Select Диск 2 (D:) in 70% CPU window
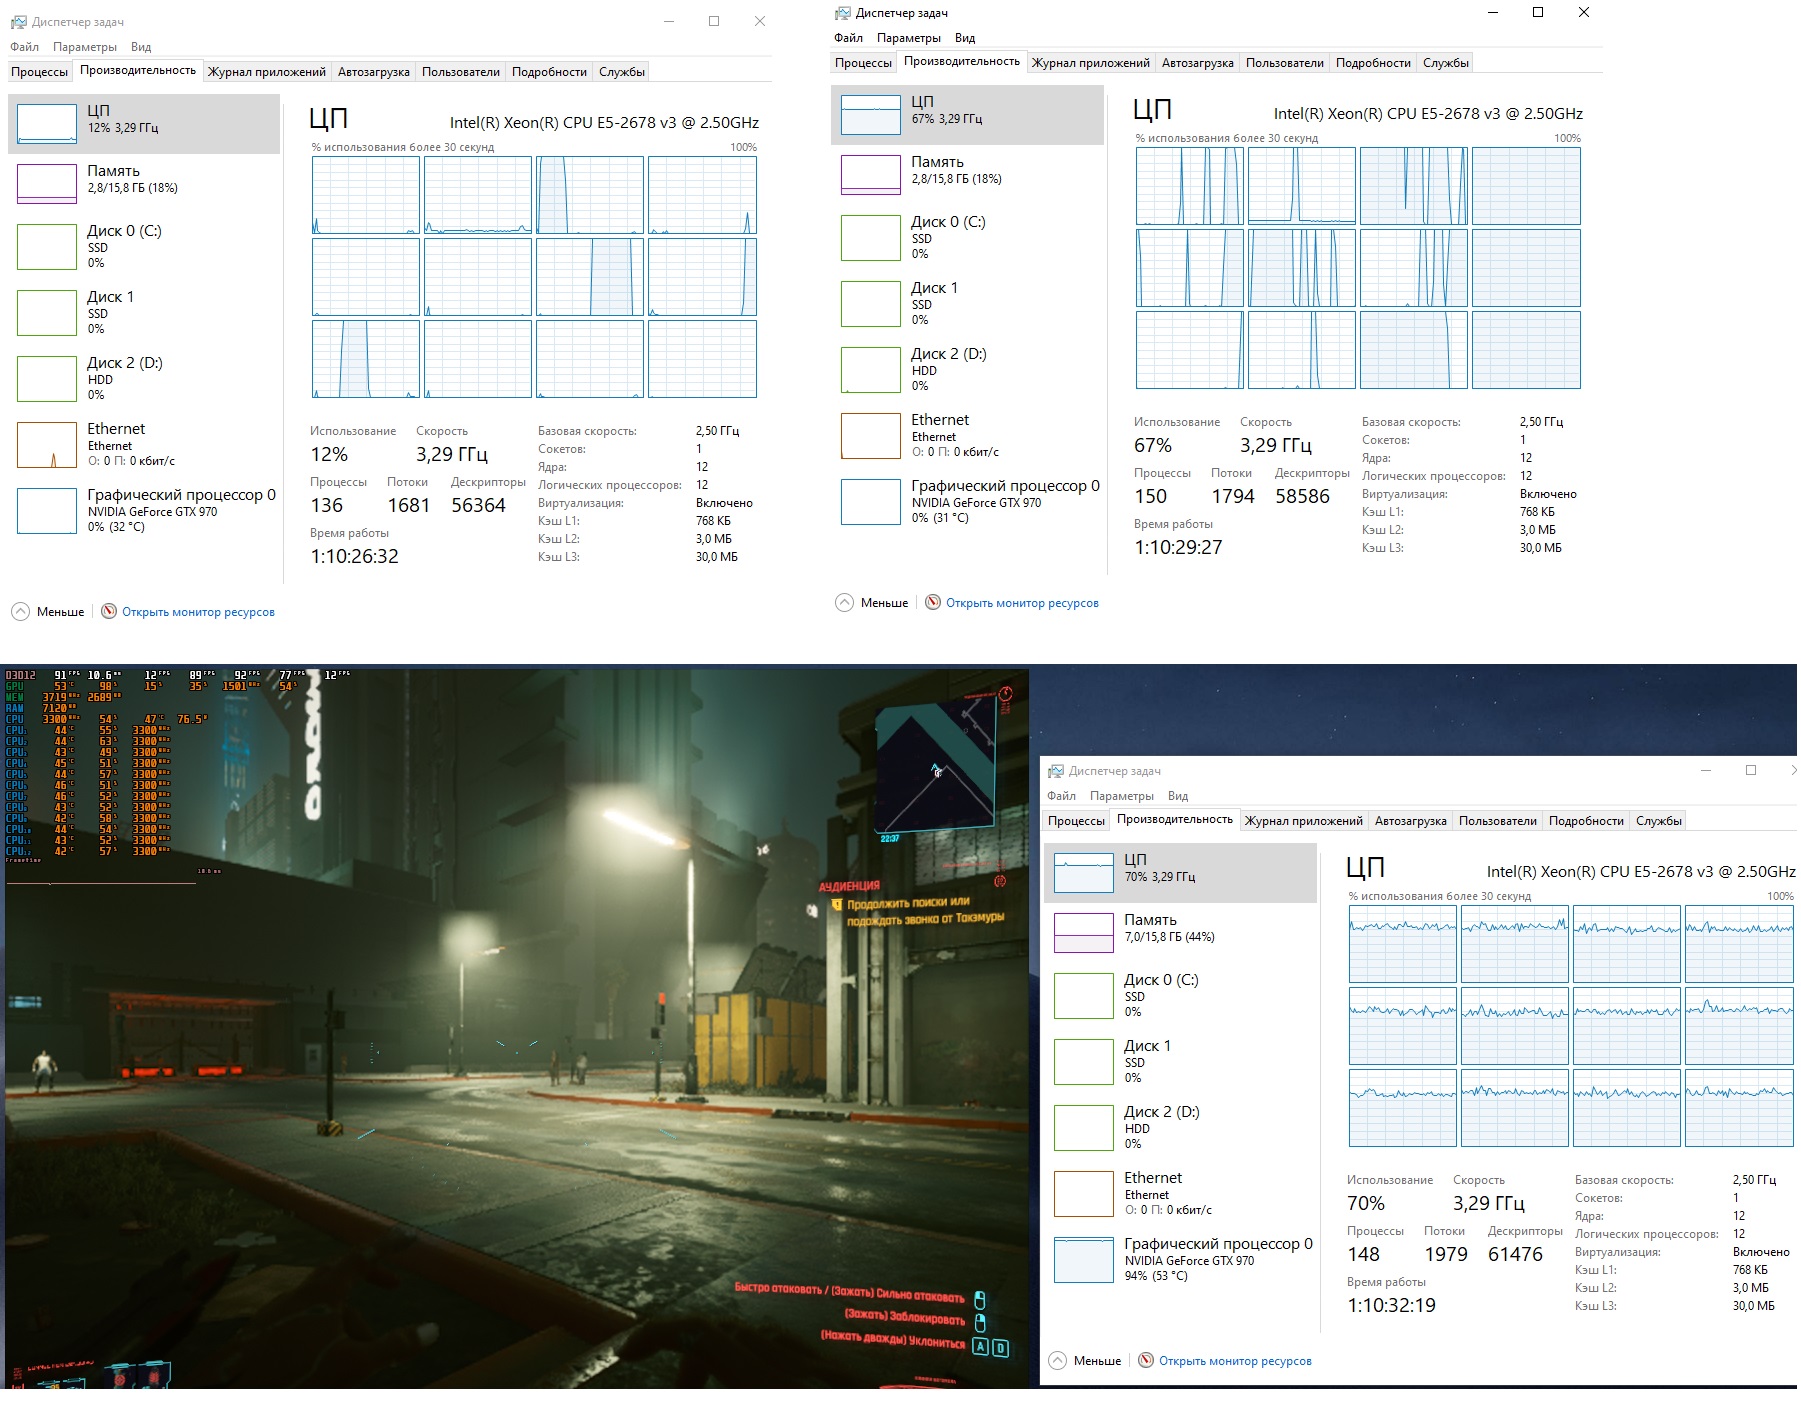1801x1406 pixels. coord(1181,1128)
